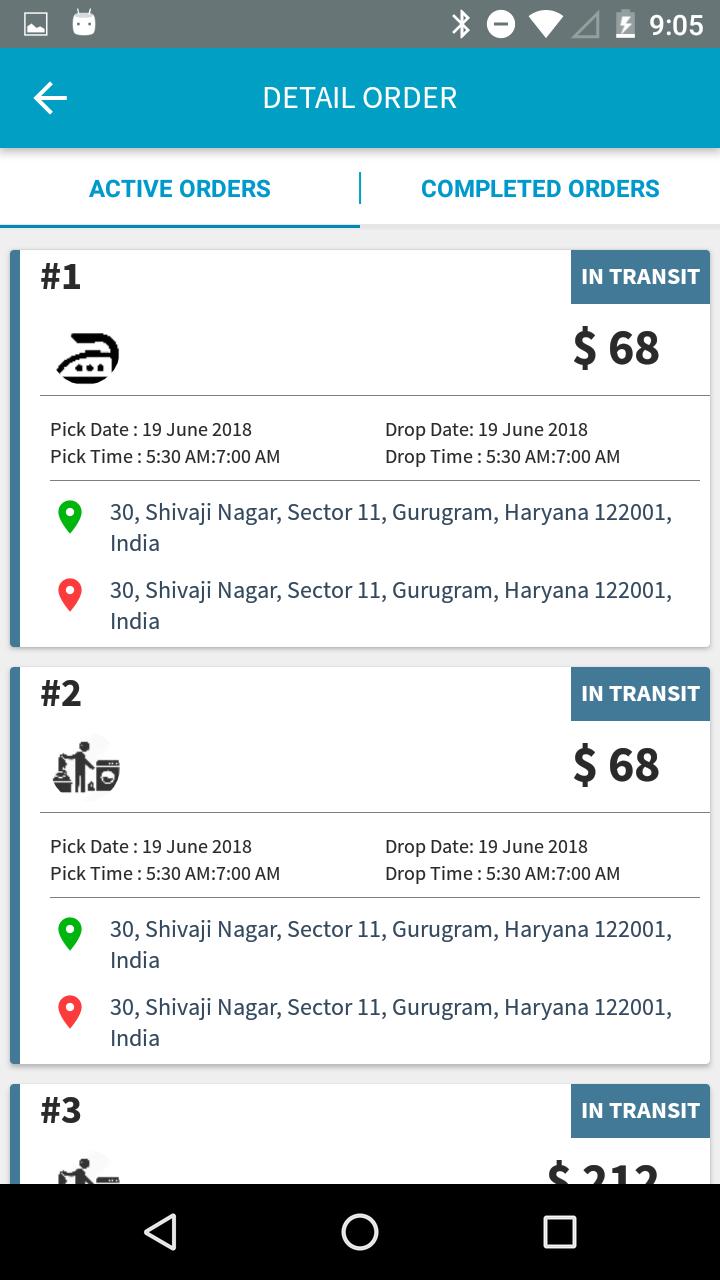Tap the back arrow in header
The image size is (720, 1280).
pyautogui.click(x=50, y=98)
